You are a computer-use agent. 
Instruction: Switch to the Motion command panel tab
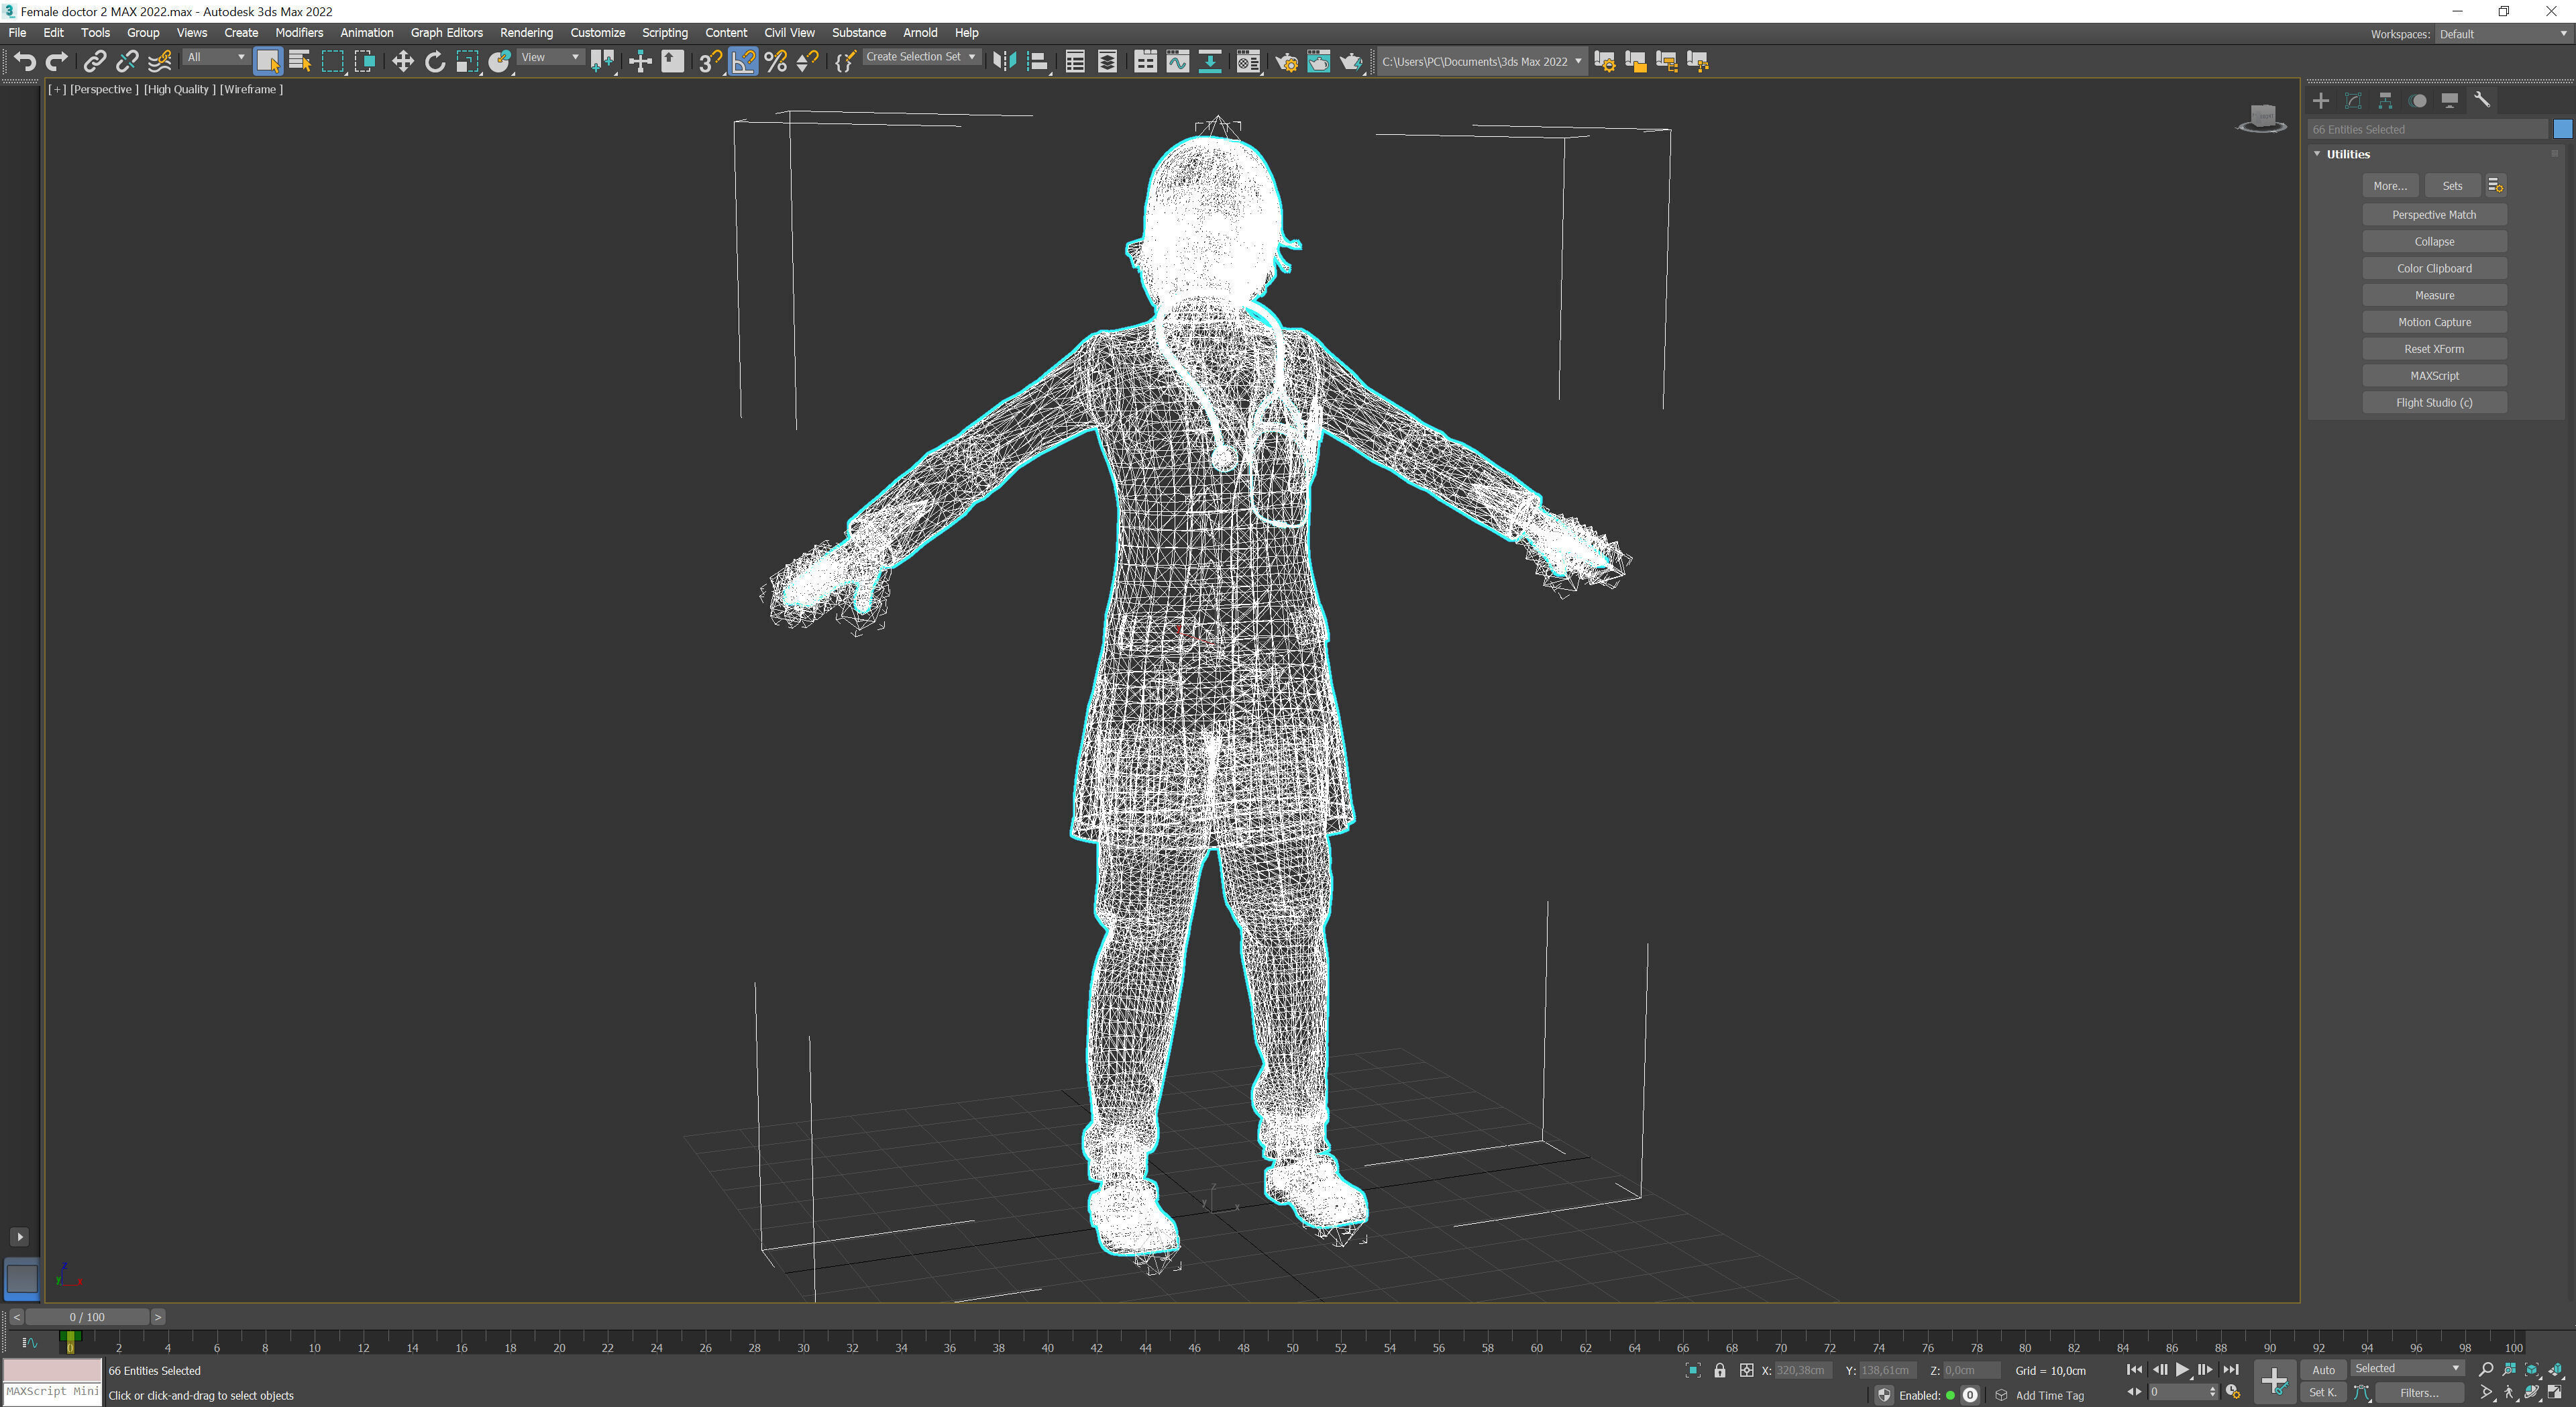coord(2417,100)
